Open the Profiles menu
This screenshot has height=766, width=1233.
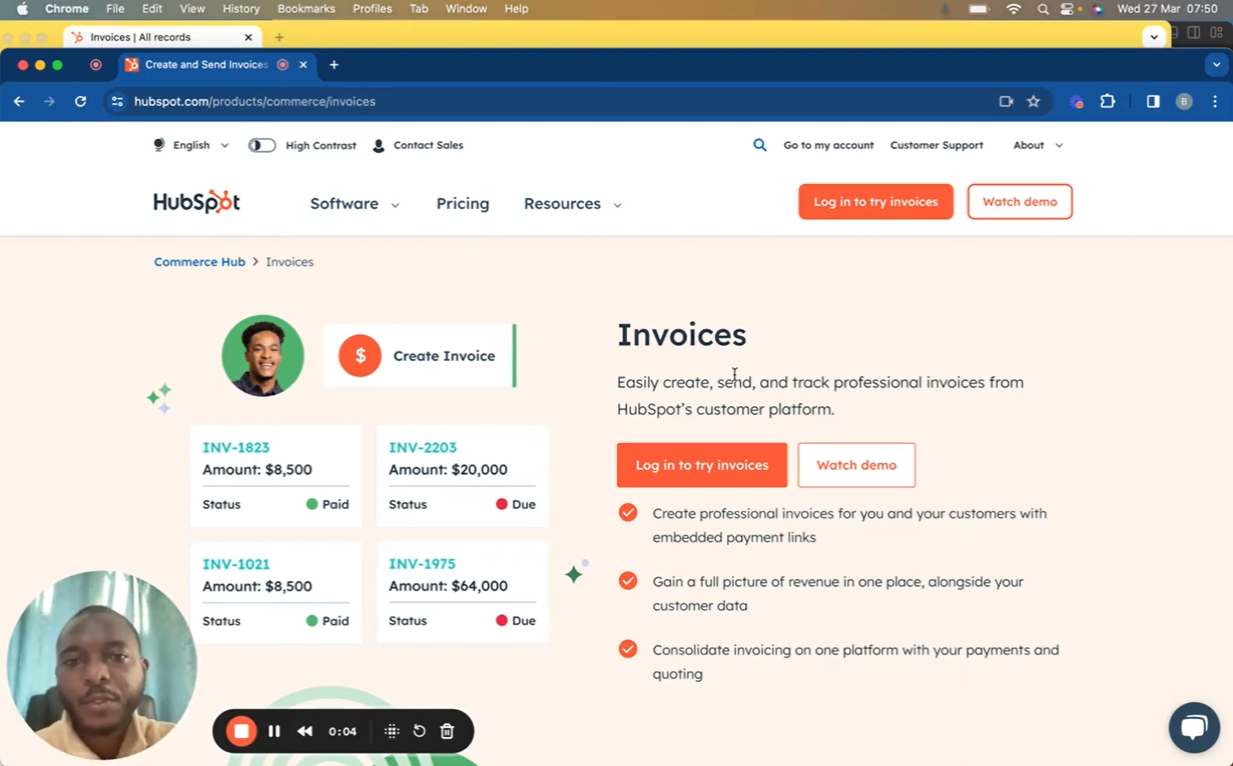tap(372, 9)
